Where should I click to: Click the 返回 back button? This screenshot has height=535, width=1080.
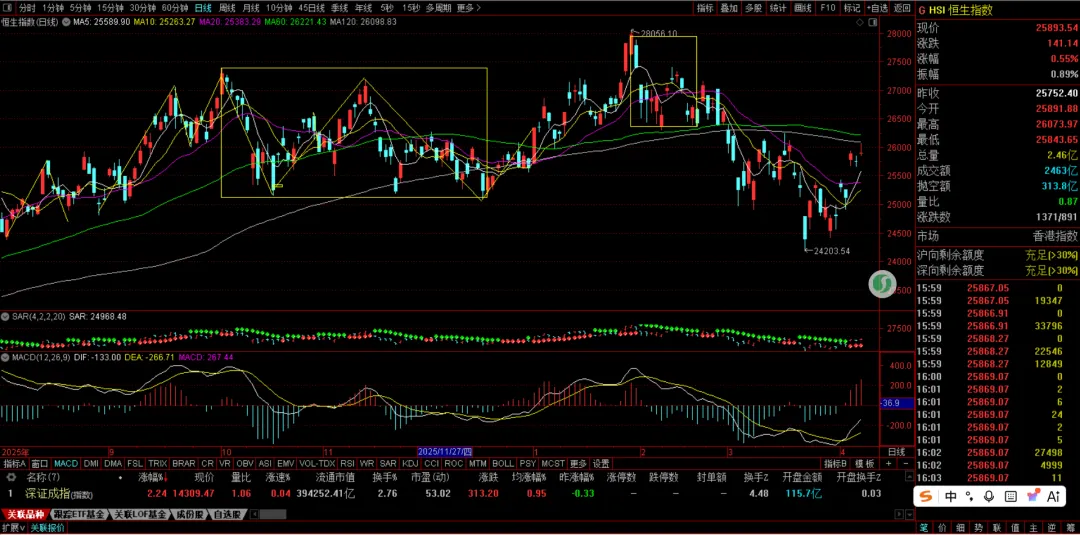tap(902, 8)
